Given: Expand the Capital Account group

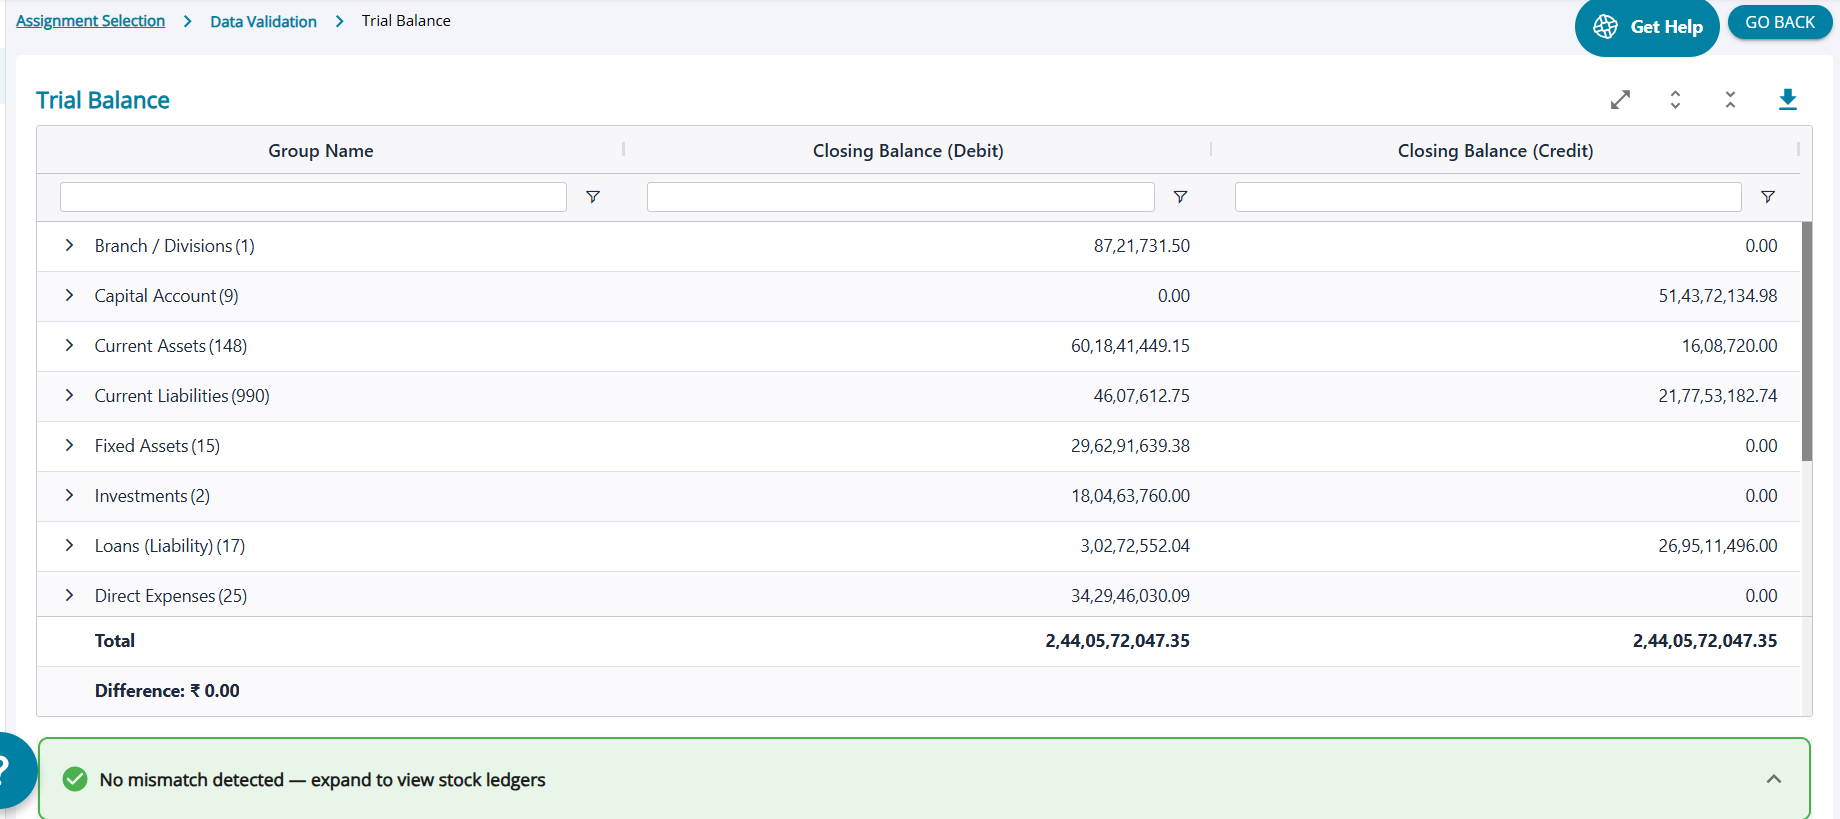Looking at the screenshot, I should [69, 296].
